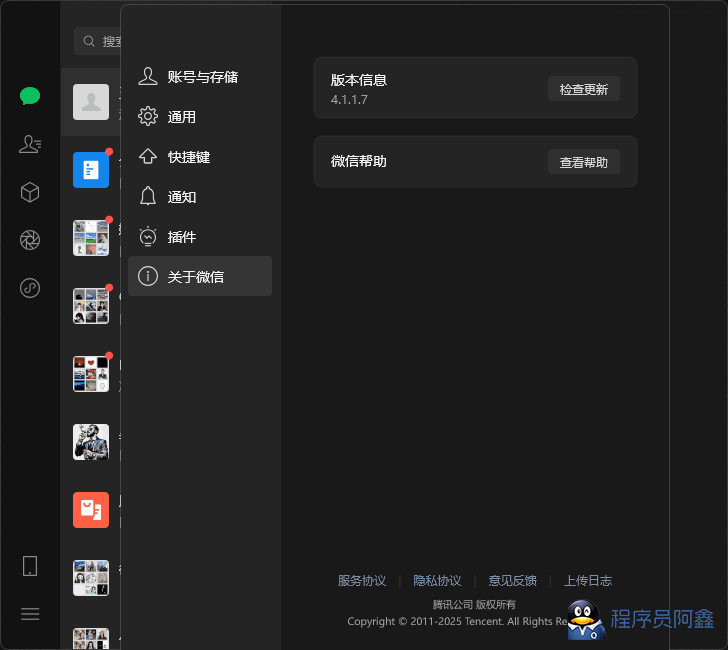Open chat with orange shopping bag avatar
Screen dimensions: 728x650
point(91,510)
